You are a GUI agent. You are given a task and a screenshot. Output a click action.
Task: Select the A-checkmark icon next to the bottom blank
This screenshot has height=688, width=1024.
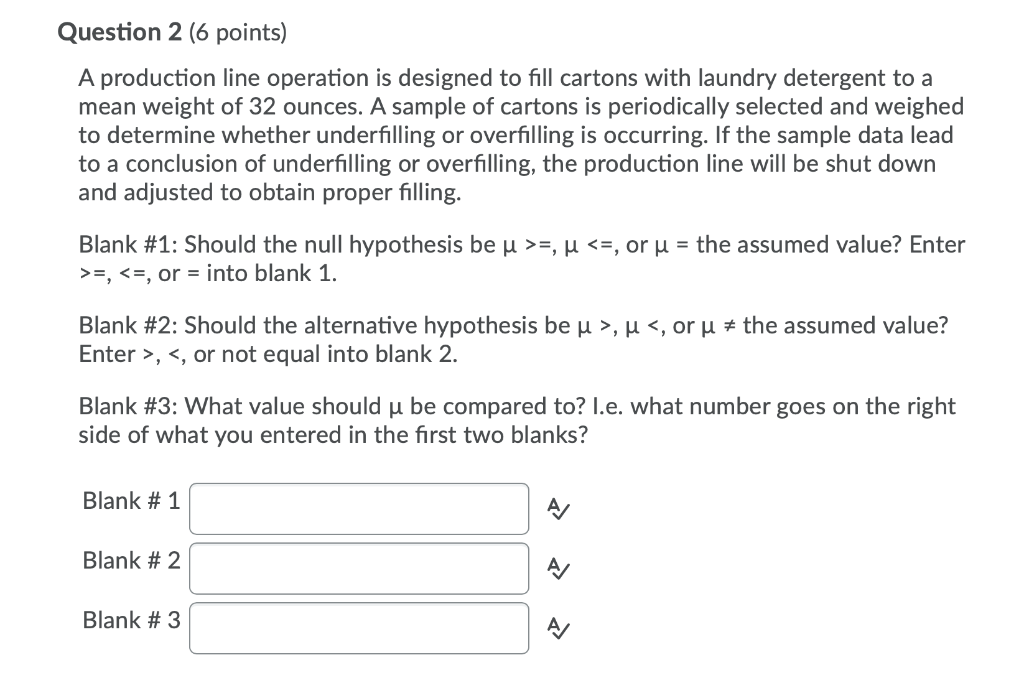point(558,629)
